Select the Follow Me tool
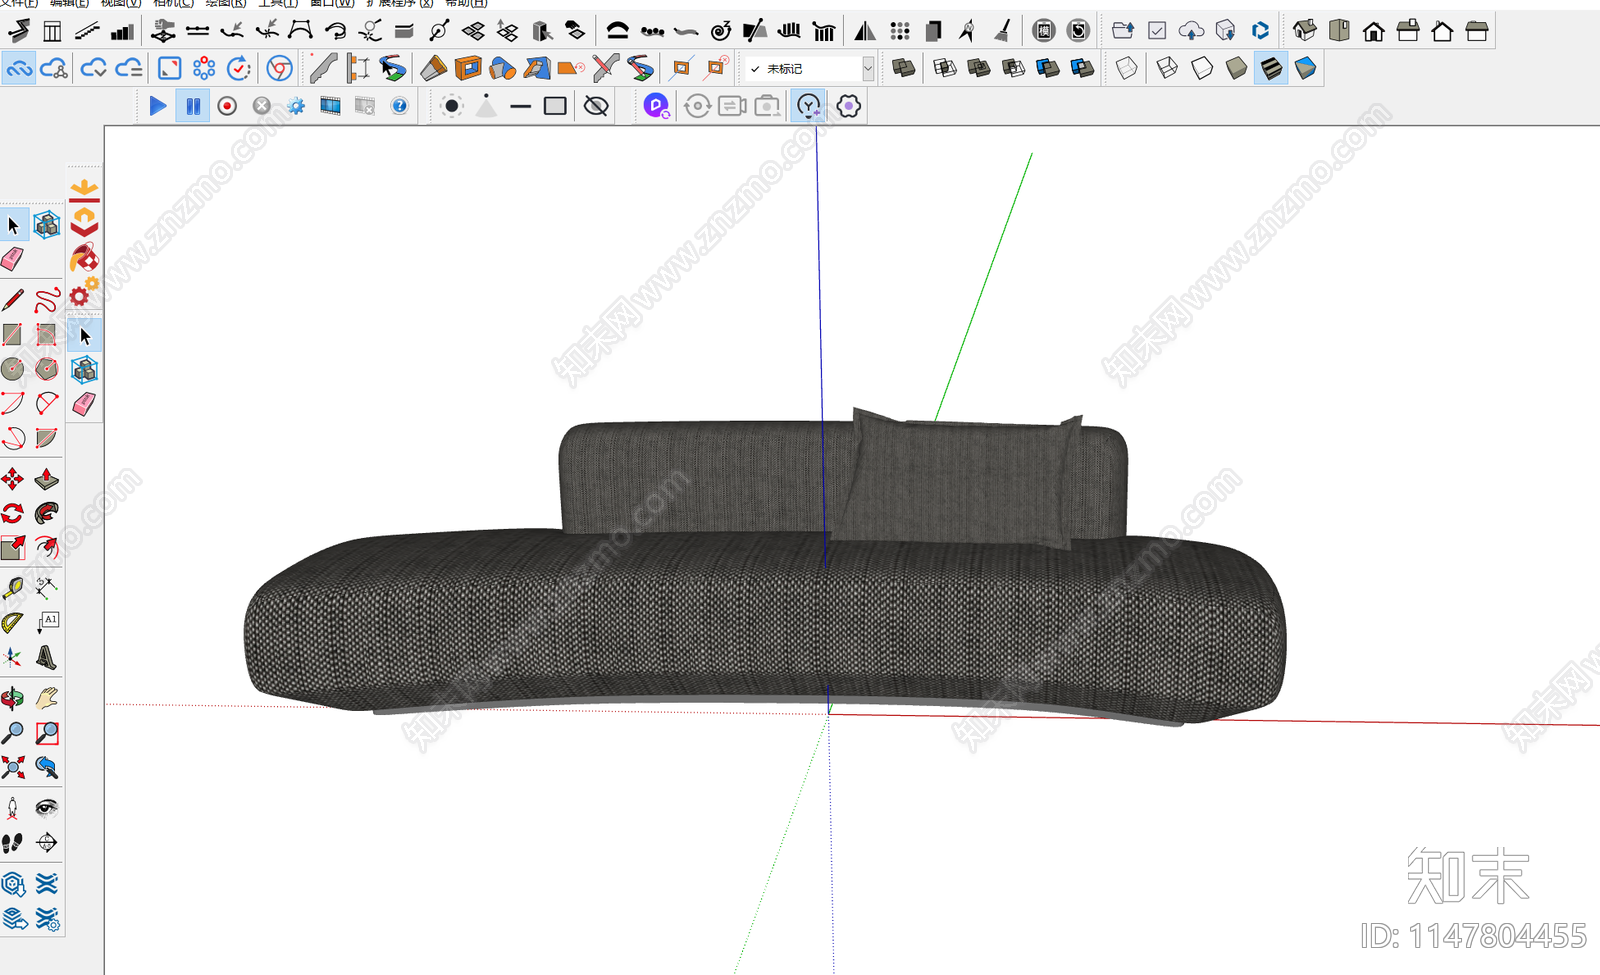This screenshot has width=1600, height=975. coord(47,514)
